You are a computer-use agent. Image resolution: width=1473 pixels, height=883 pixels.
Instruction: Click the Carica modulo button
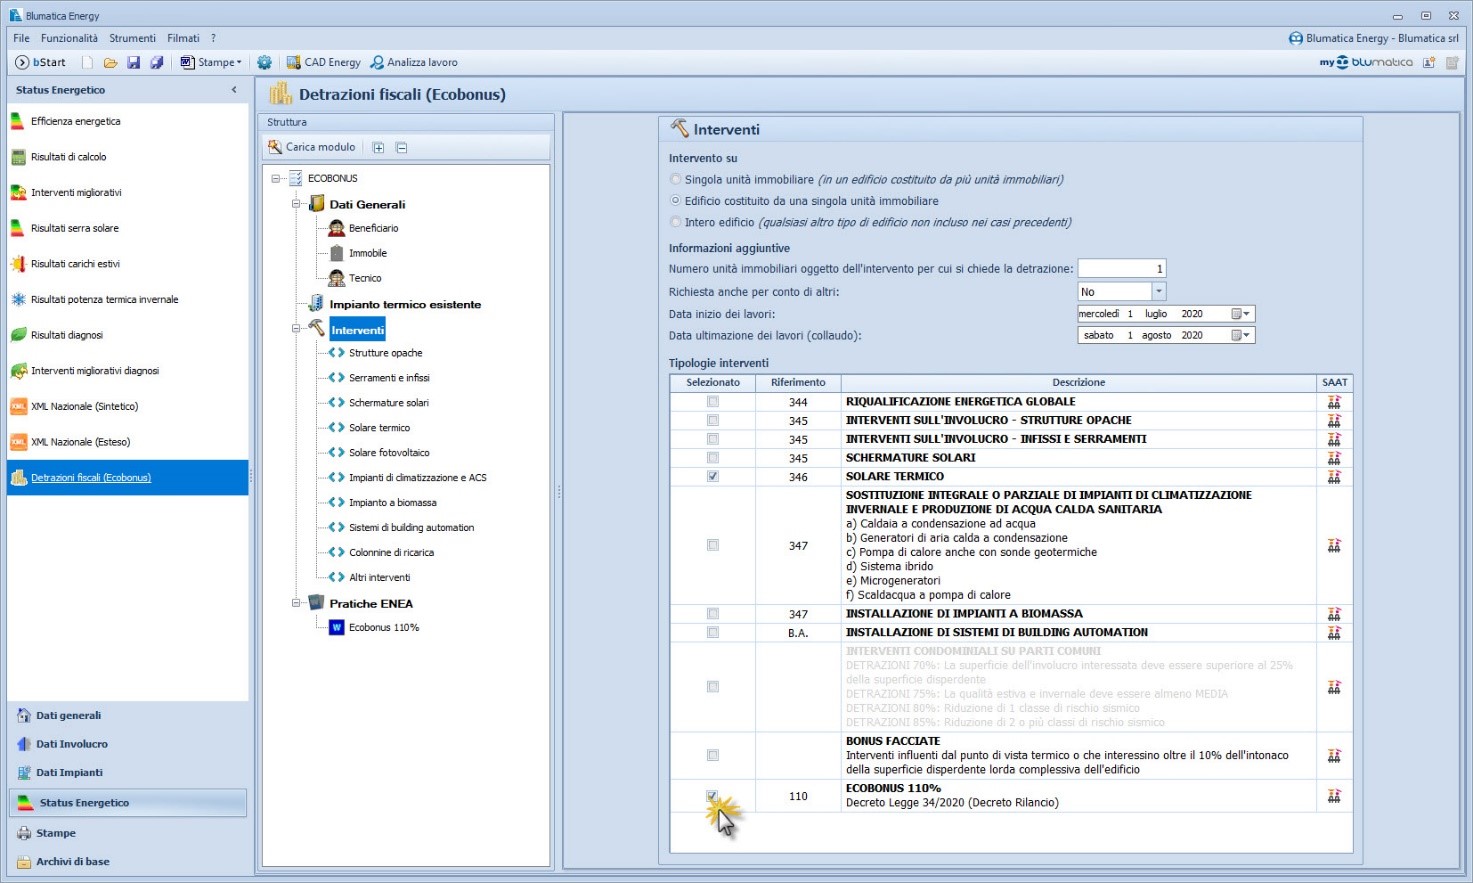pyautogui.click(x=311, y=147)
